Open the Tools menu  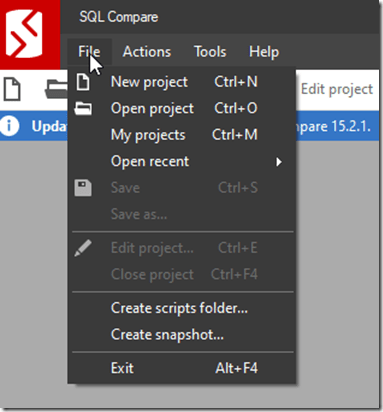tap(210, 52)
